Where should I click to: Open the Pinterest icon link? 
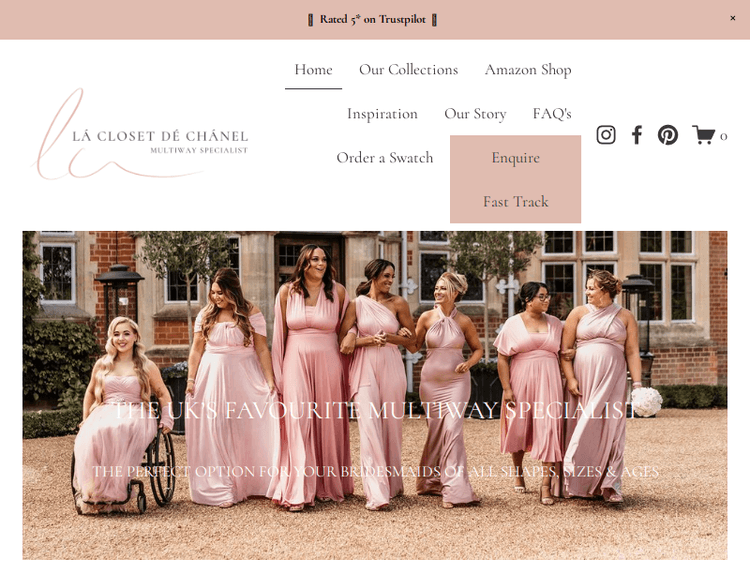pyautogui.click(x=667, y=135)
